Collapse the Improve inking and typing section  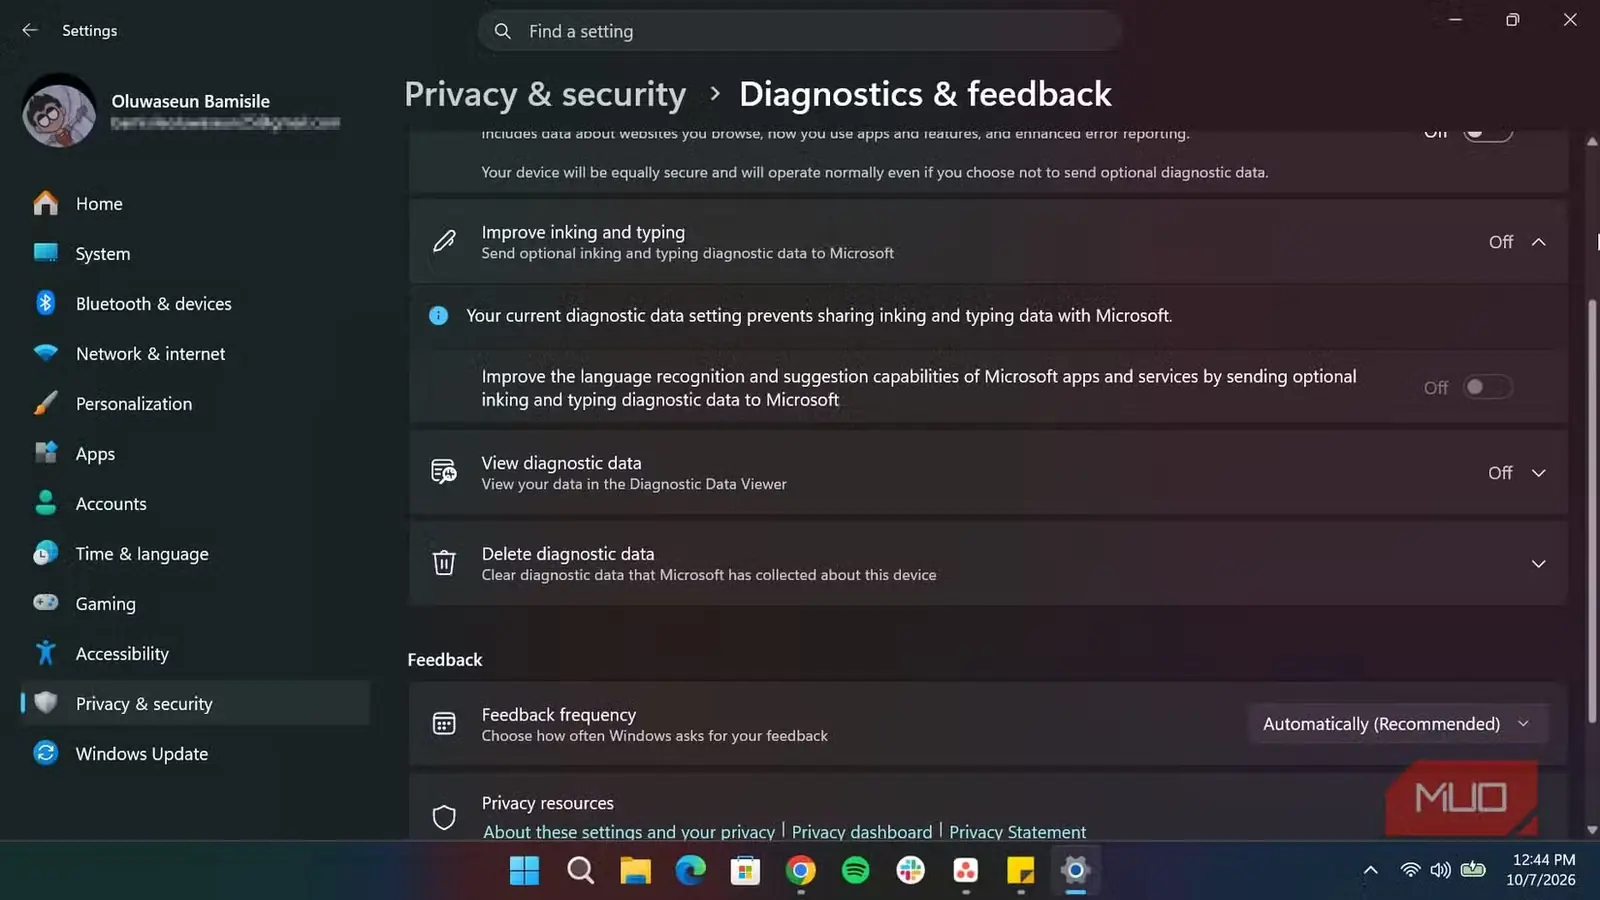point(1538,242)
